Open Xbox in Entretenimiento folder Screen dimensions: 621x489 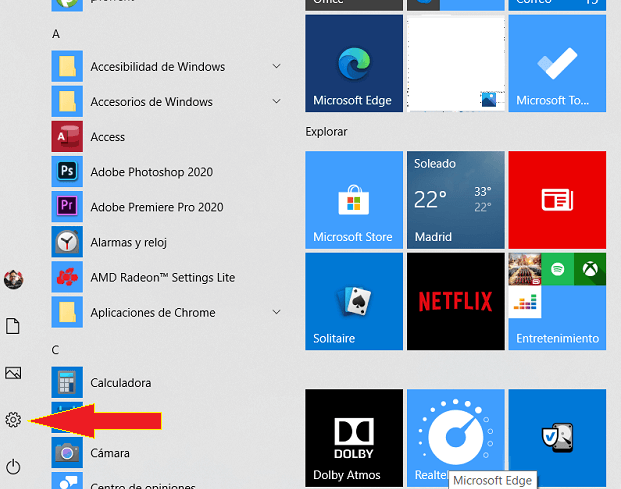pyautogui.click(x=590, y=269)
